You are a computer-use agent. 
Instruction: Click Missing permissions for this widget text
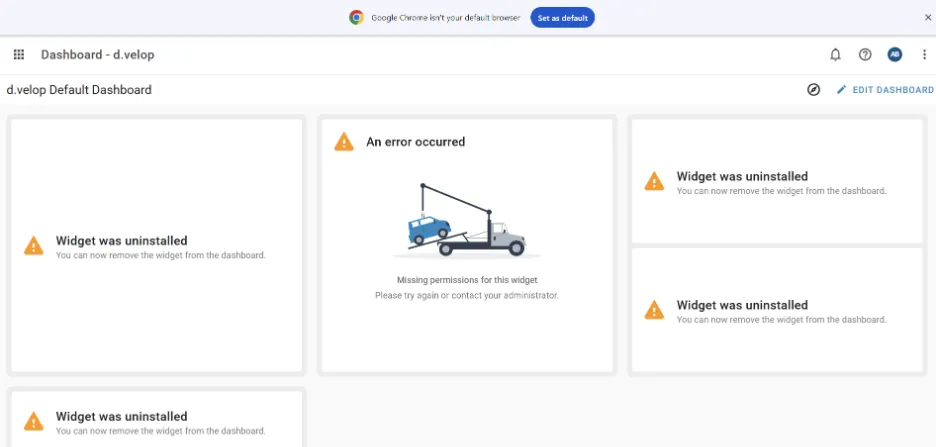pos(467,280)
